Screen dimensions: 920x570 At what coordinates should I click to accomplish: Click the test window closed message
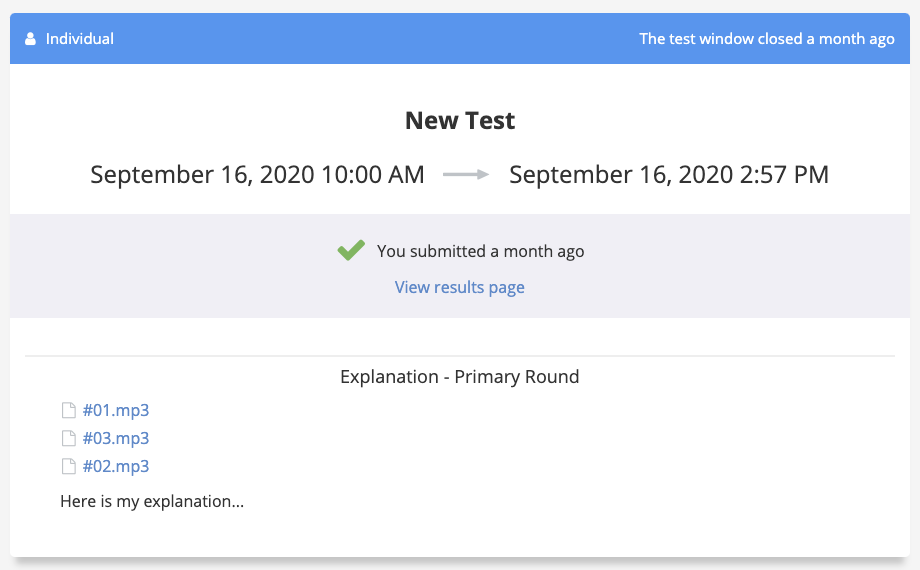coord(767,39)
